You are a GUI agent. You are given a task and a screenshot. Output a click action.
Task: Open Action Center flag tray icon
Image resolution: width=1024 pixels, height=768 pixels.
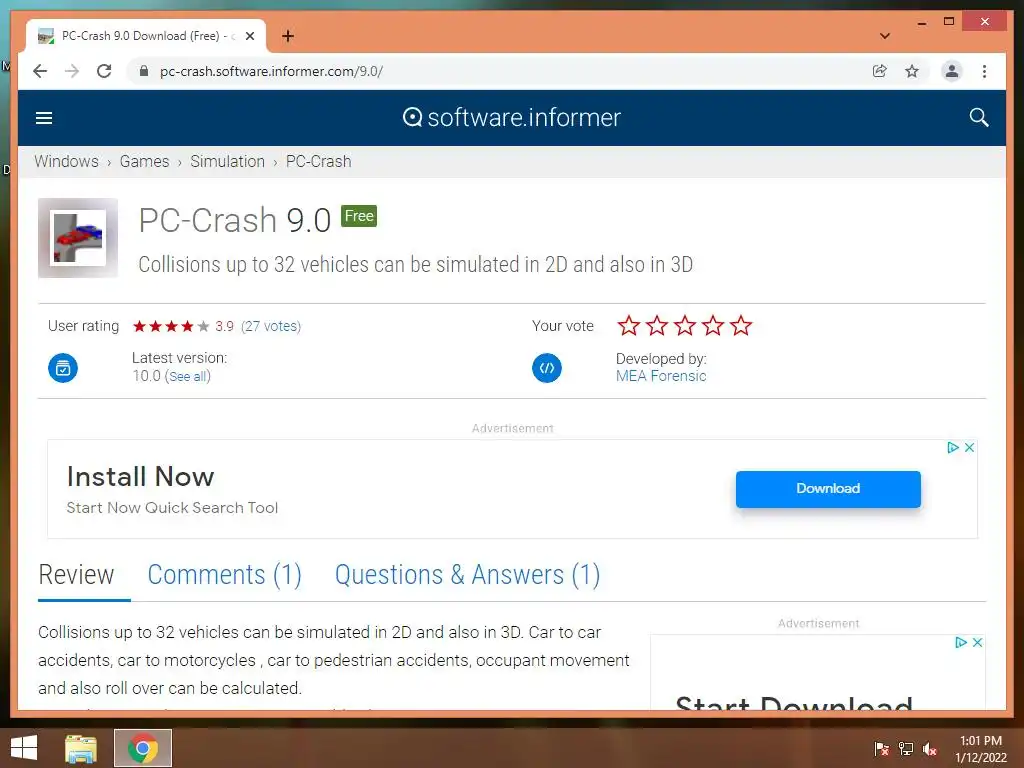pos(882,748)
